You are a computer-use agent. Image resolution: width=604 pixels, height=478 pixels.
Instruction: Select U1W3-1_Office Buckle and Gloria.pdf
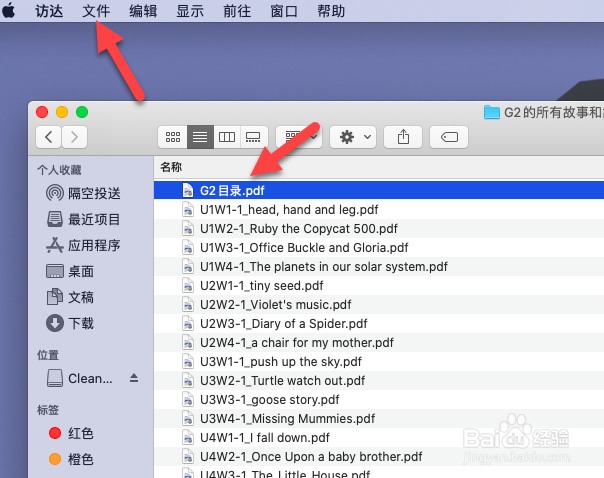point(379,248)
